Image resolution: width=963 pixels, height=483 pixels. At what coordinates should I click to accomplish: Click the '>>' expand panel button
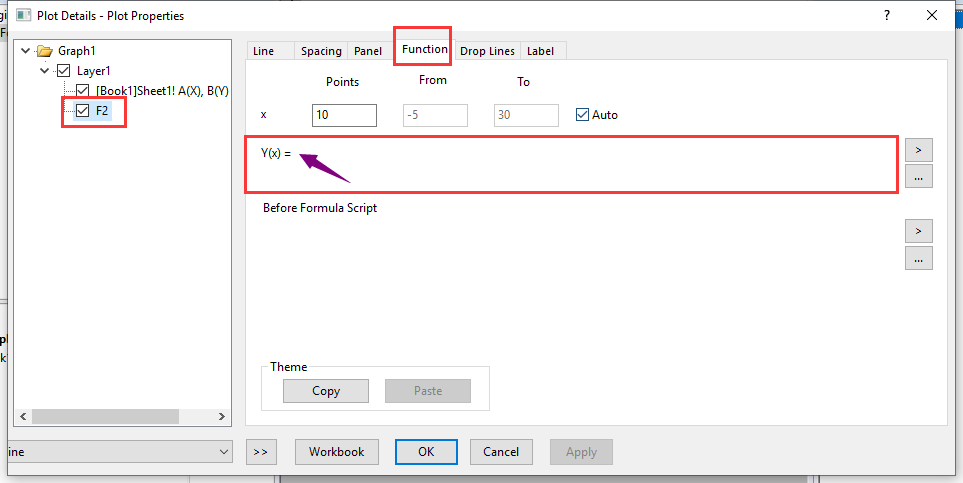261,452
